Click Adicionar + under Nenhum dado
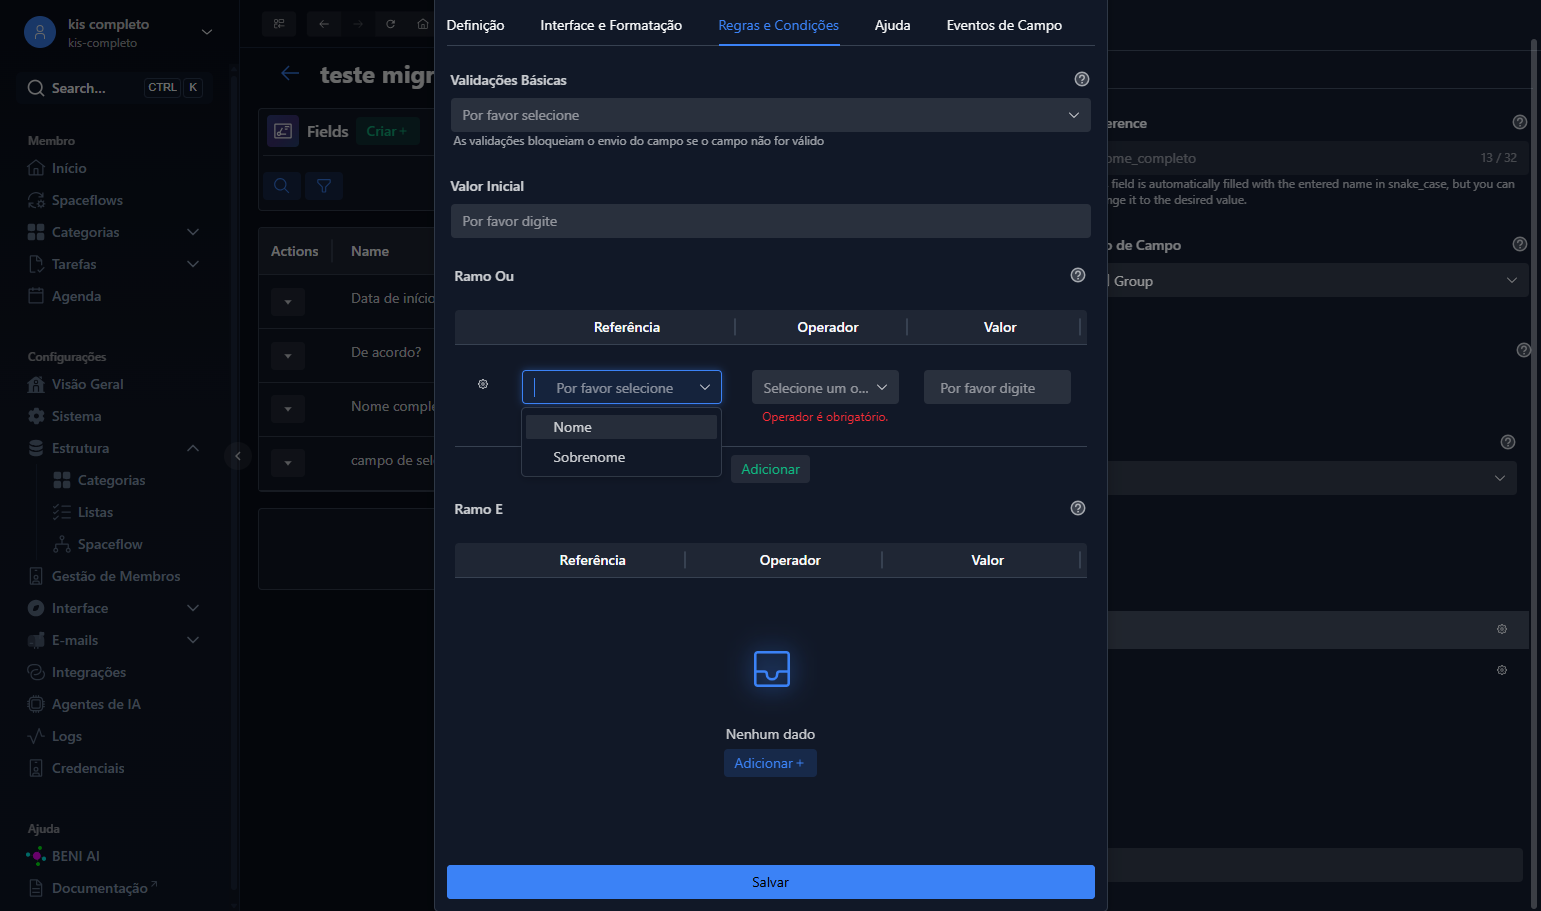Image resolution: width=1541 pixels, height=911 pixels. pyautogui.click(x=769, y=763)
